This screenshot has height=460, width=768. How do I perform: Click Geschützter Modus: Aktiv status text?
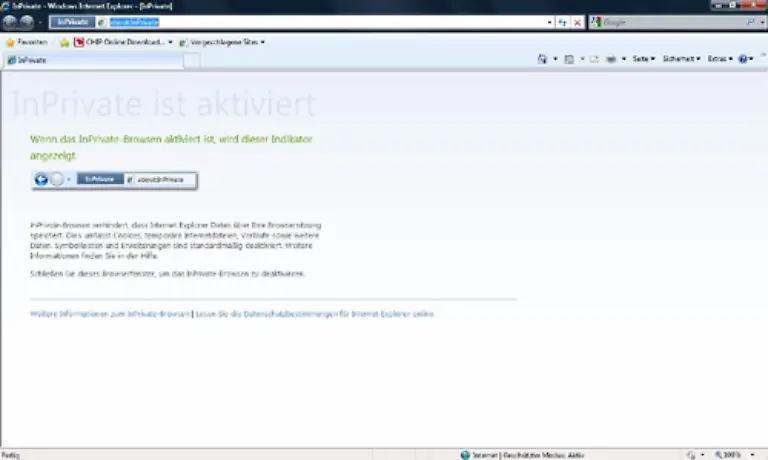544,455
